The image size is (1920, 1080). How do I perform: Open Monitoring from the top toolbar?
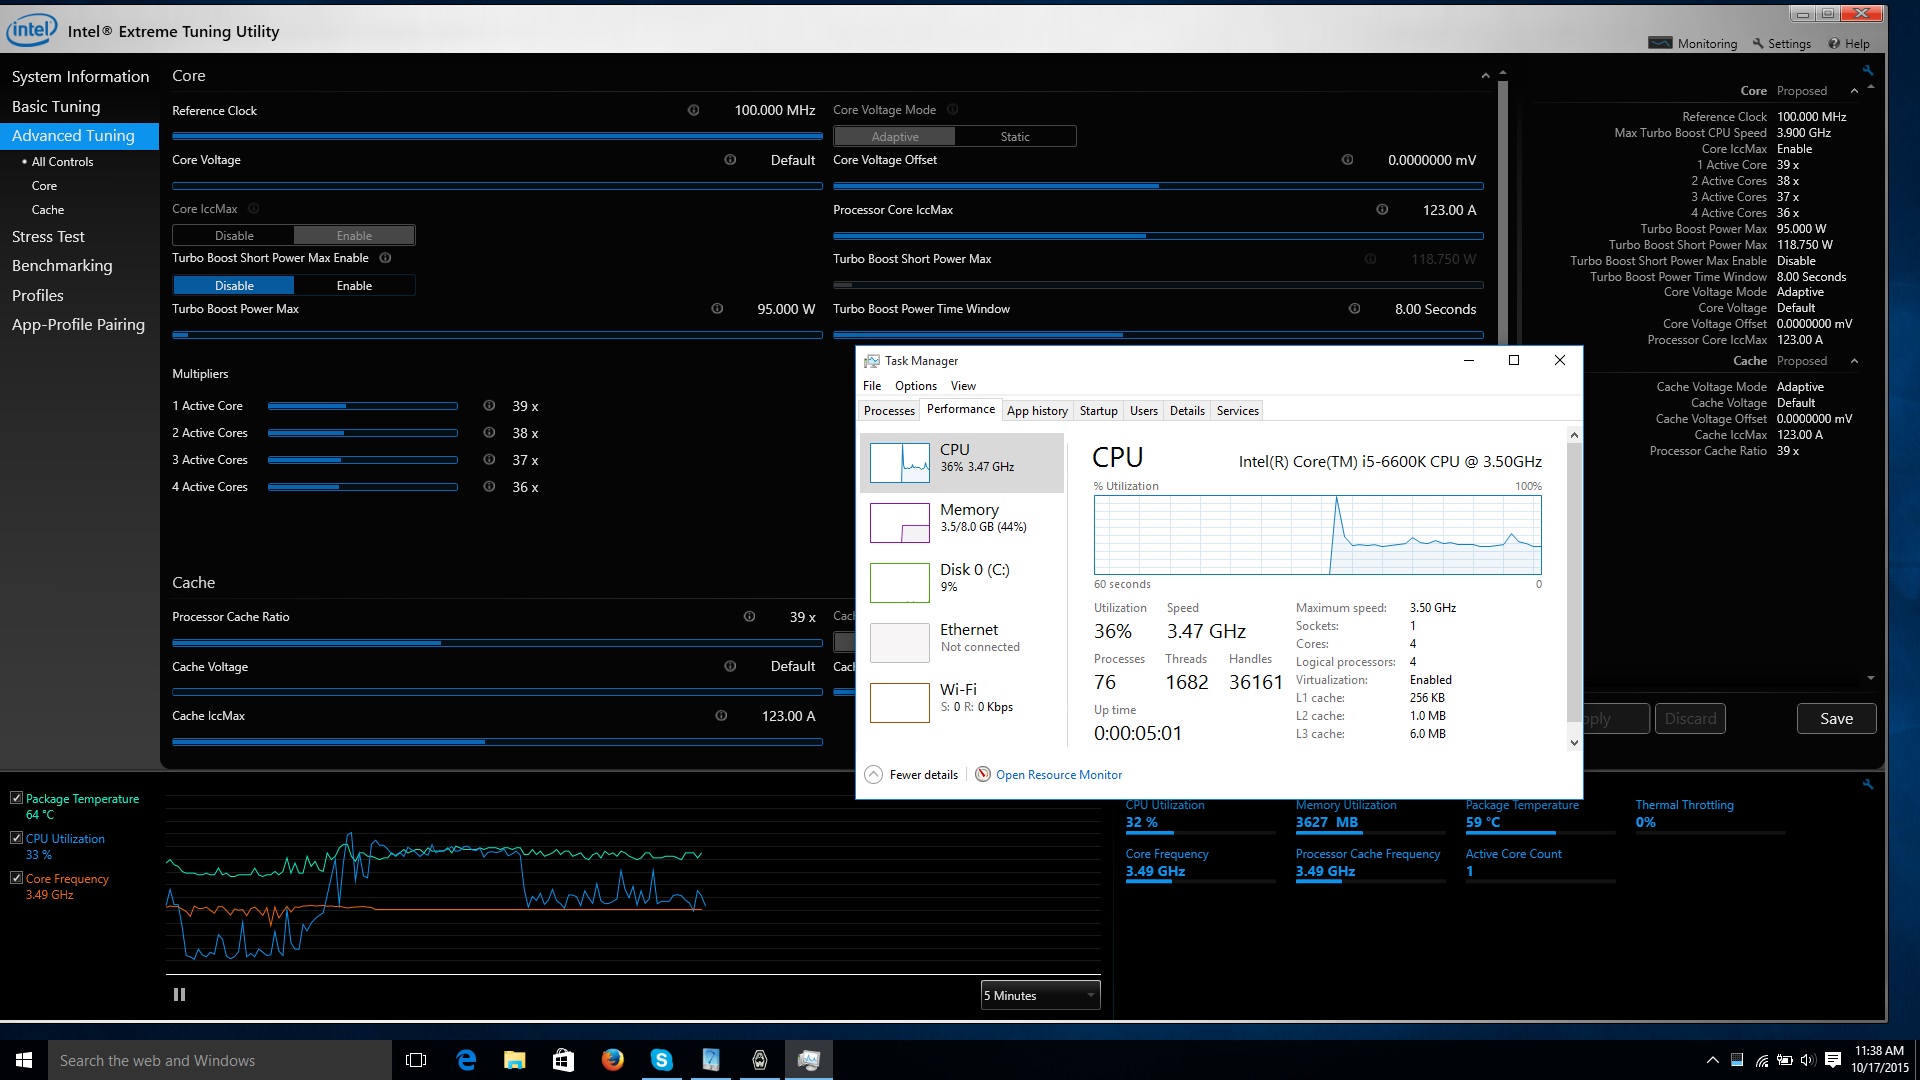click(1693, 44)
